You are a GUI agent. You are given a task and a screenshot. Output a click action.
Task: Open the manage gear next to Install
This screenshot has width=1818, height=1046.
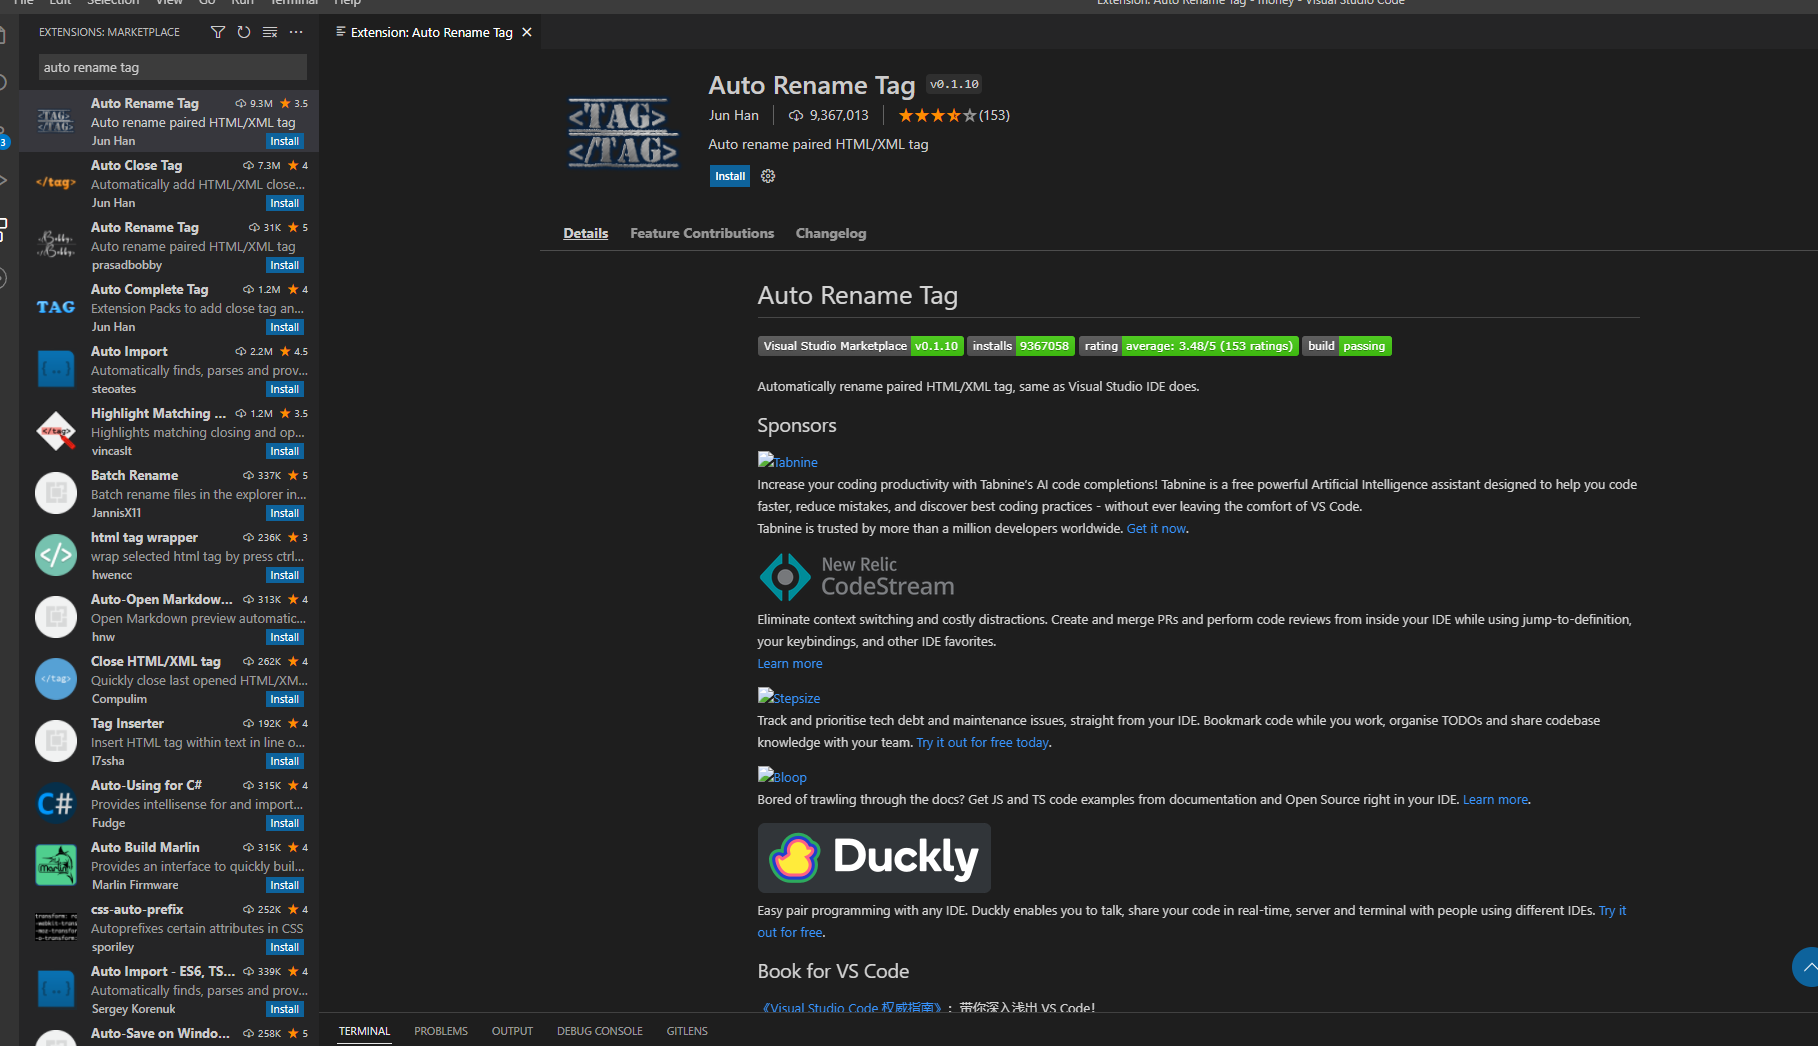click(x=768, y=176)
